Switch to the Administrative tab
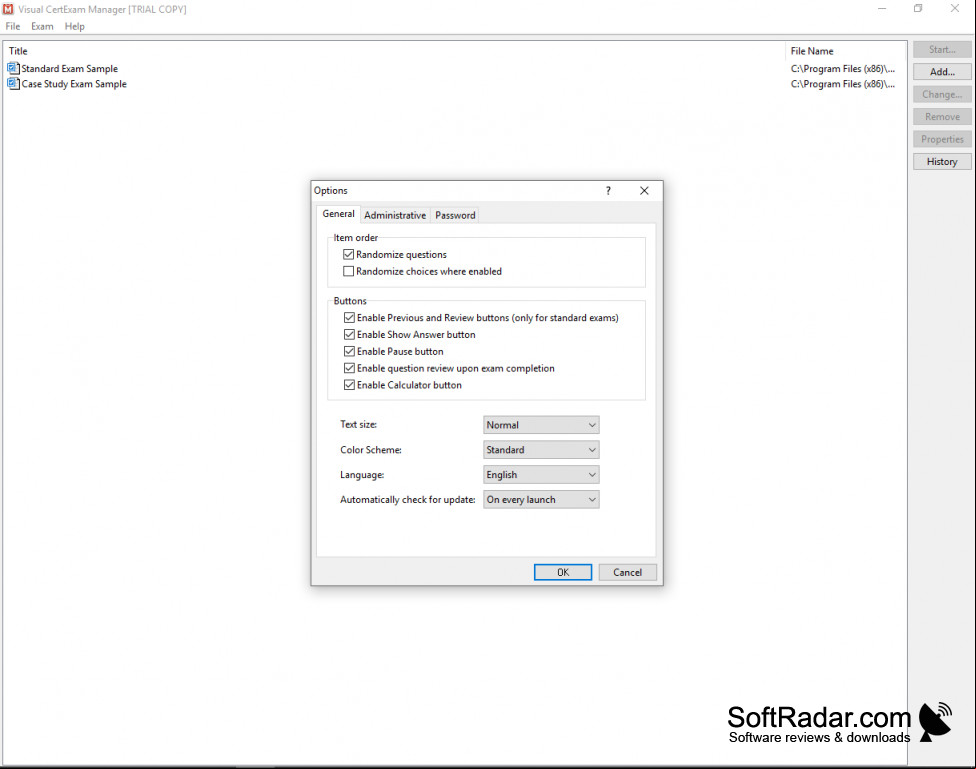The height and width of the screenshot is (769, 976). click(x=395, y=215)
